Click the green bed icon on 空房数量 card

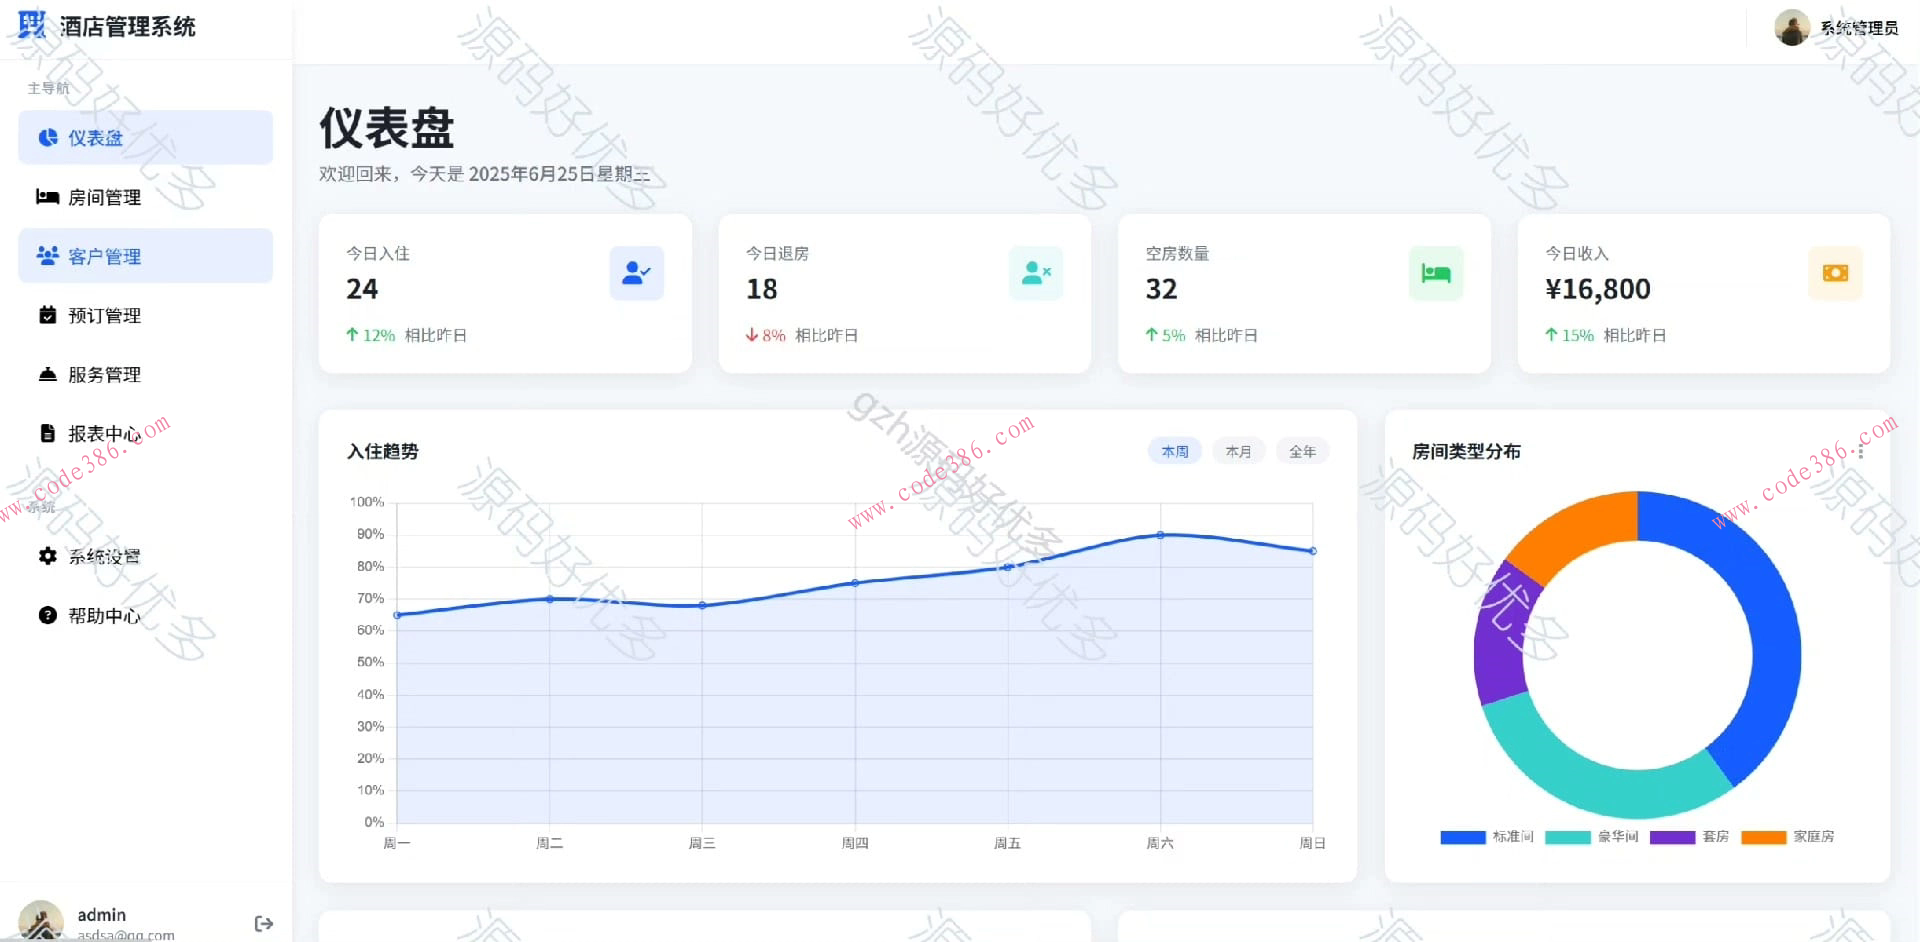point(1435,273)
